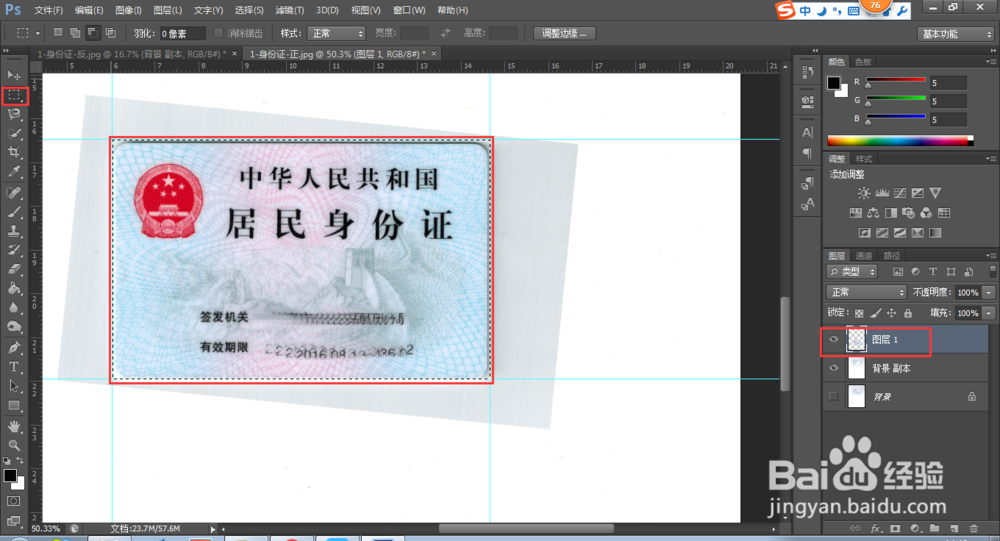Screen dimensions: 1000x541
Task: Open layer style fx menu
Action: tap(876, 528)
